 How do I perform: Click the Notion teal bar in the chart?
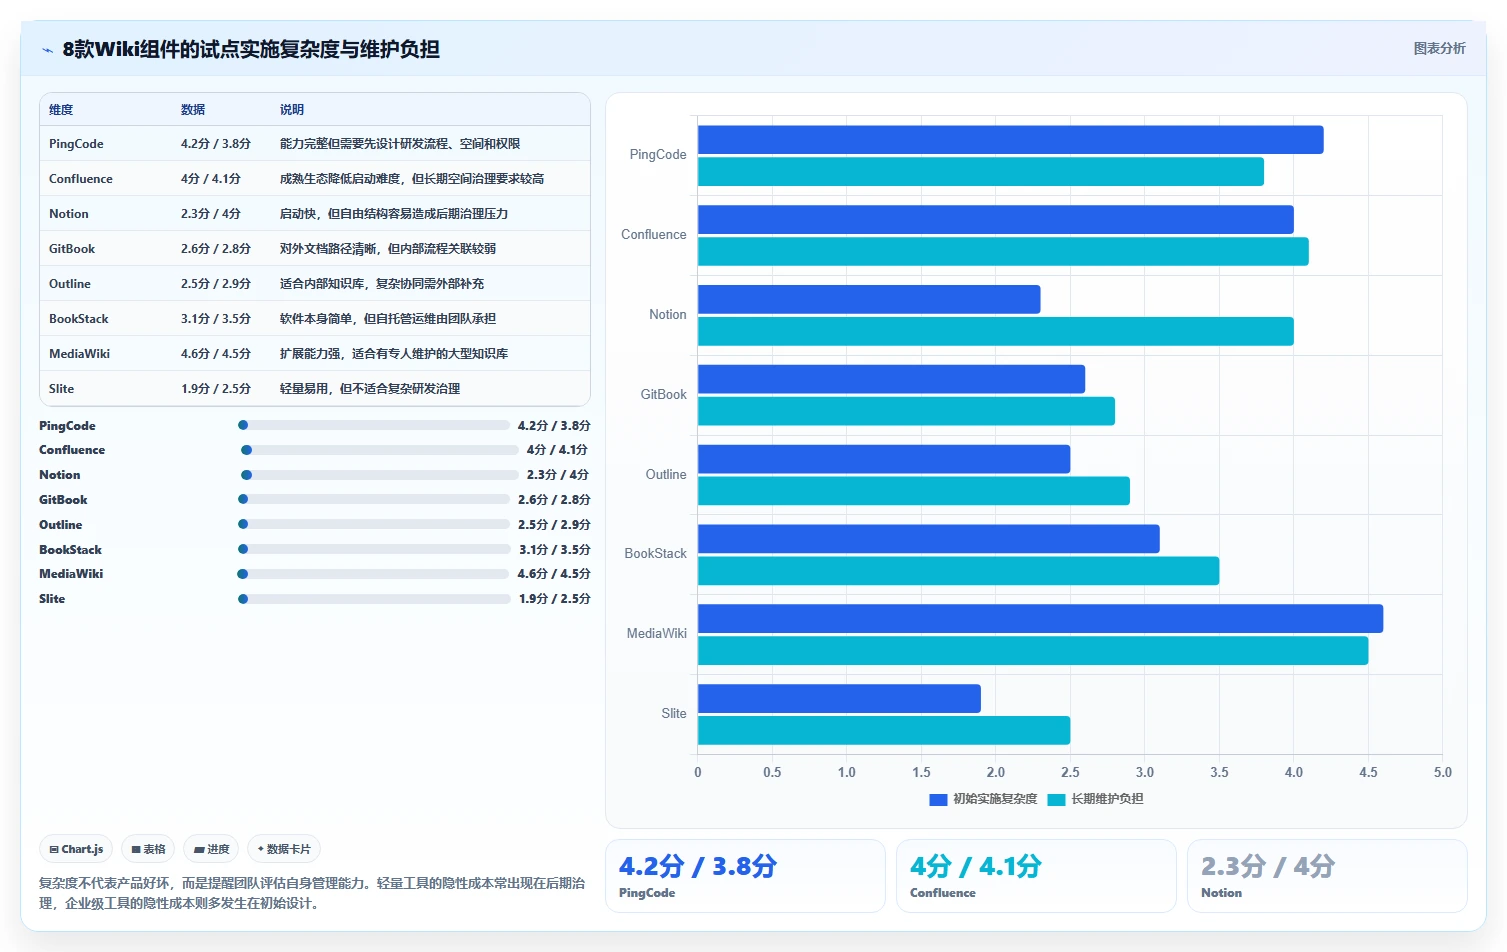[x=996, y=331]
